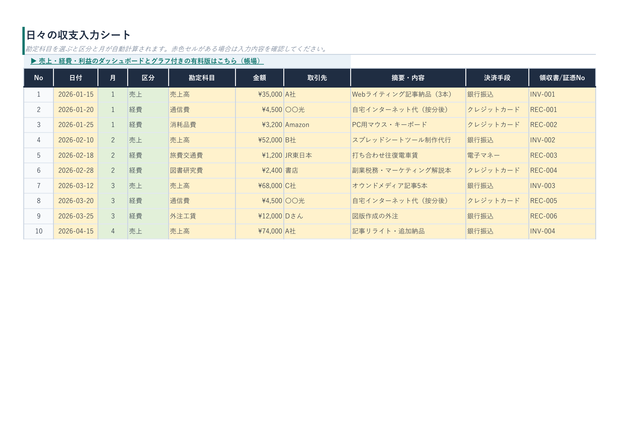
Task: Select the 勘定科目 column header
Action: click(x=202, y=78)
